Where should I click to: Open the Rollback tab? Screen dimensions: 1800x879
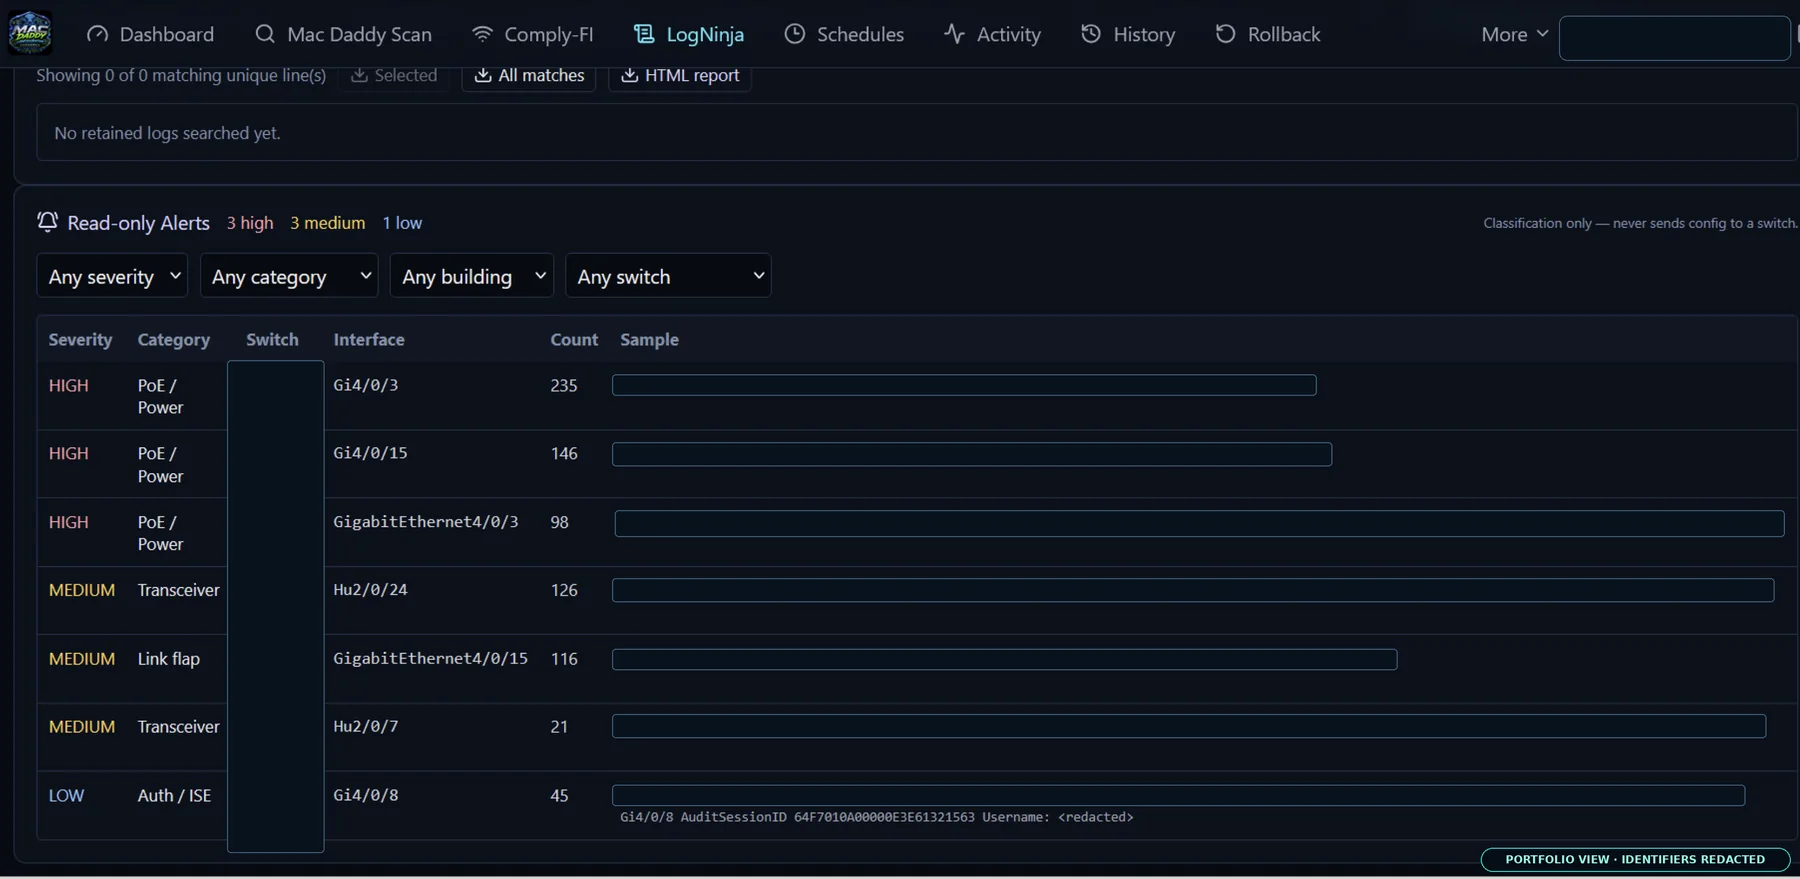pos(1268,34)
